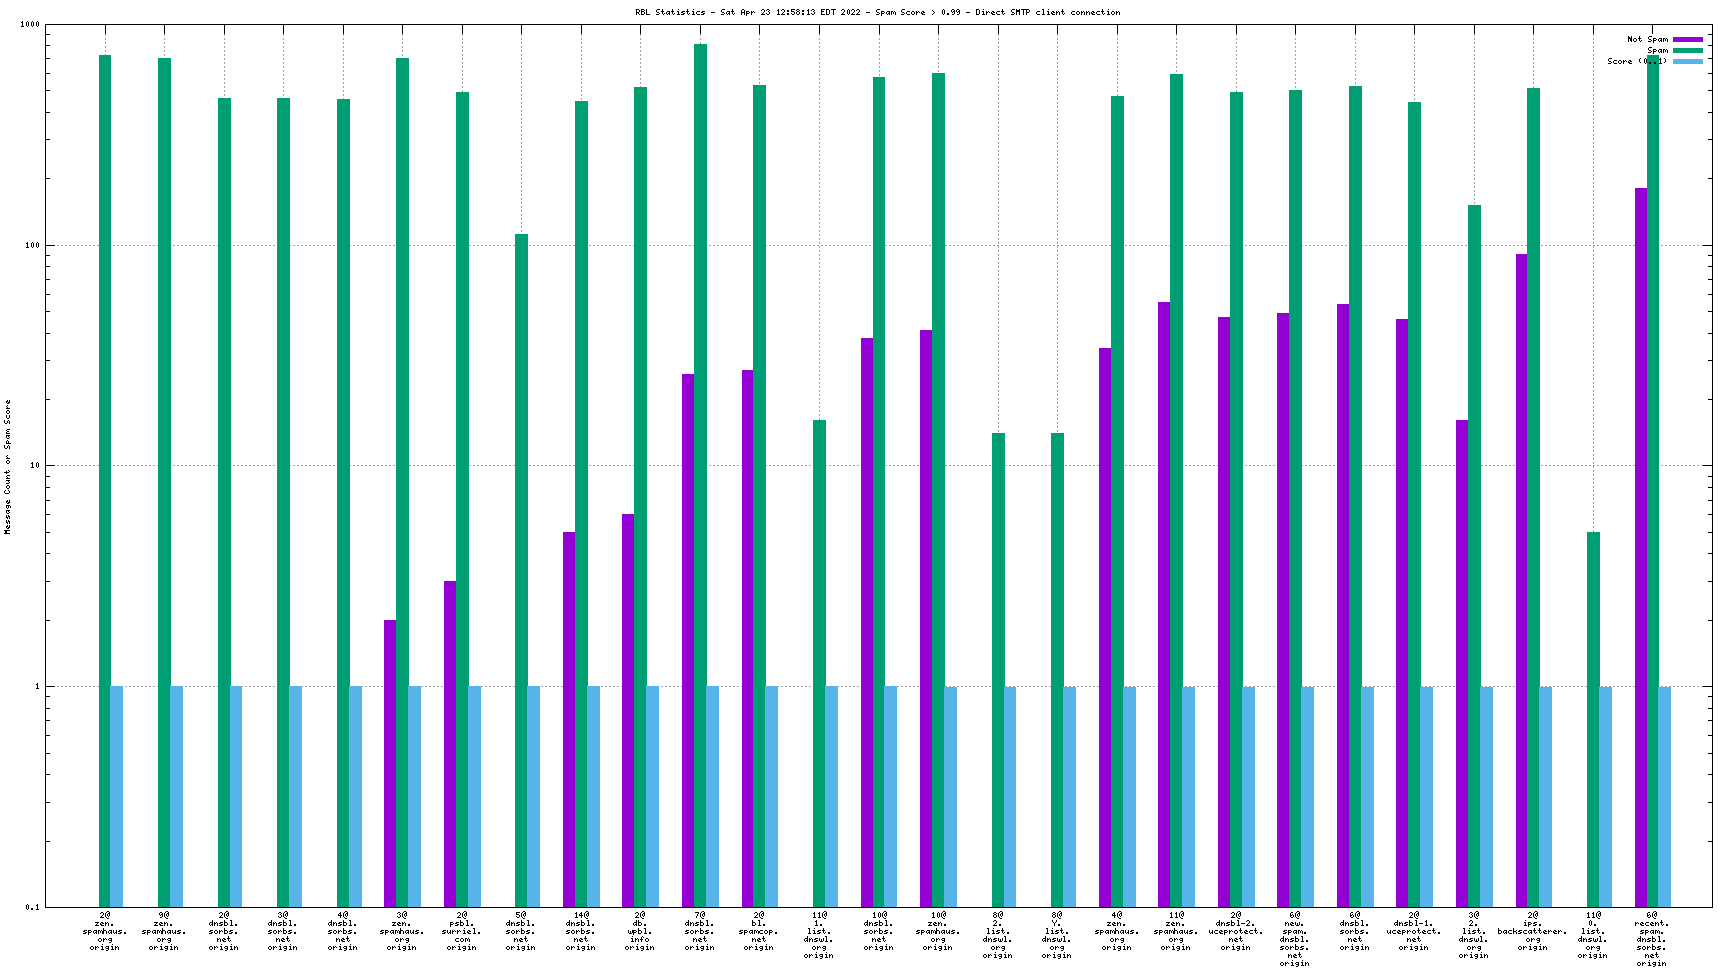Screen dimensions: 1728x972
Task: Select the dnsbl-2.uceprotect.net axis label
Action: point(1235,931)
